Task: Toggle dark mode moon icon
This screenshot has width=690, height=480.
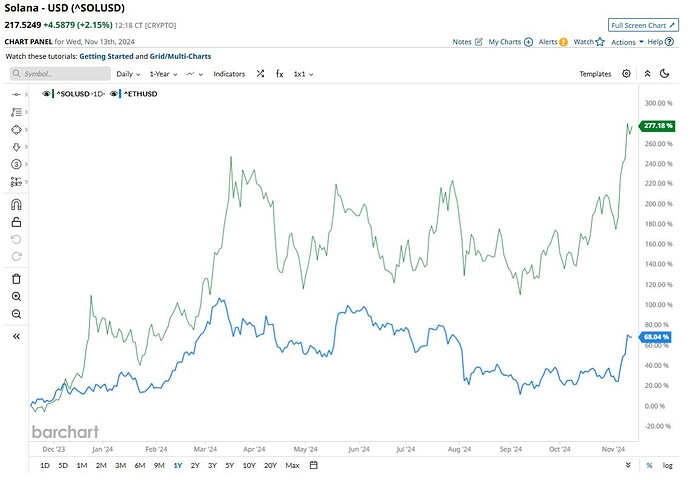Action: pyautogui.click(x=664, y=74)
